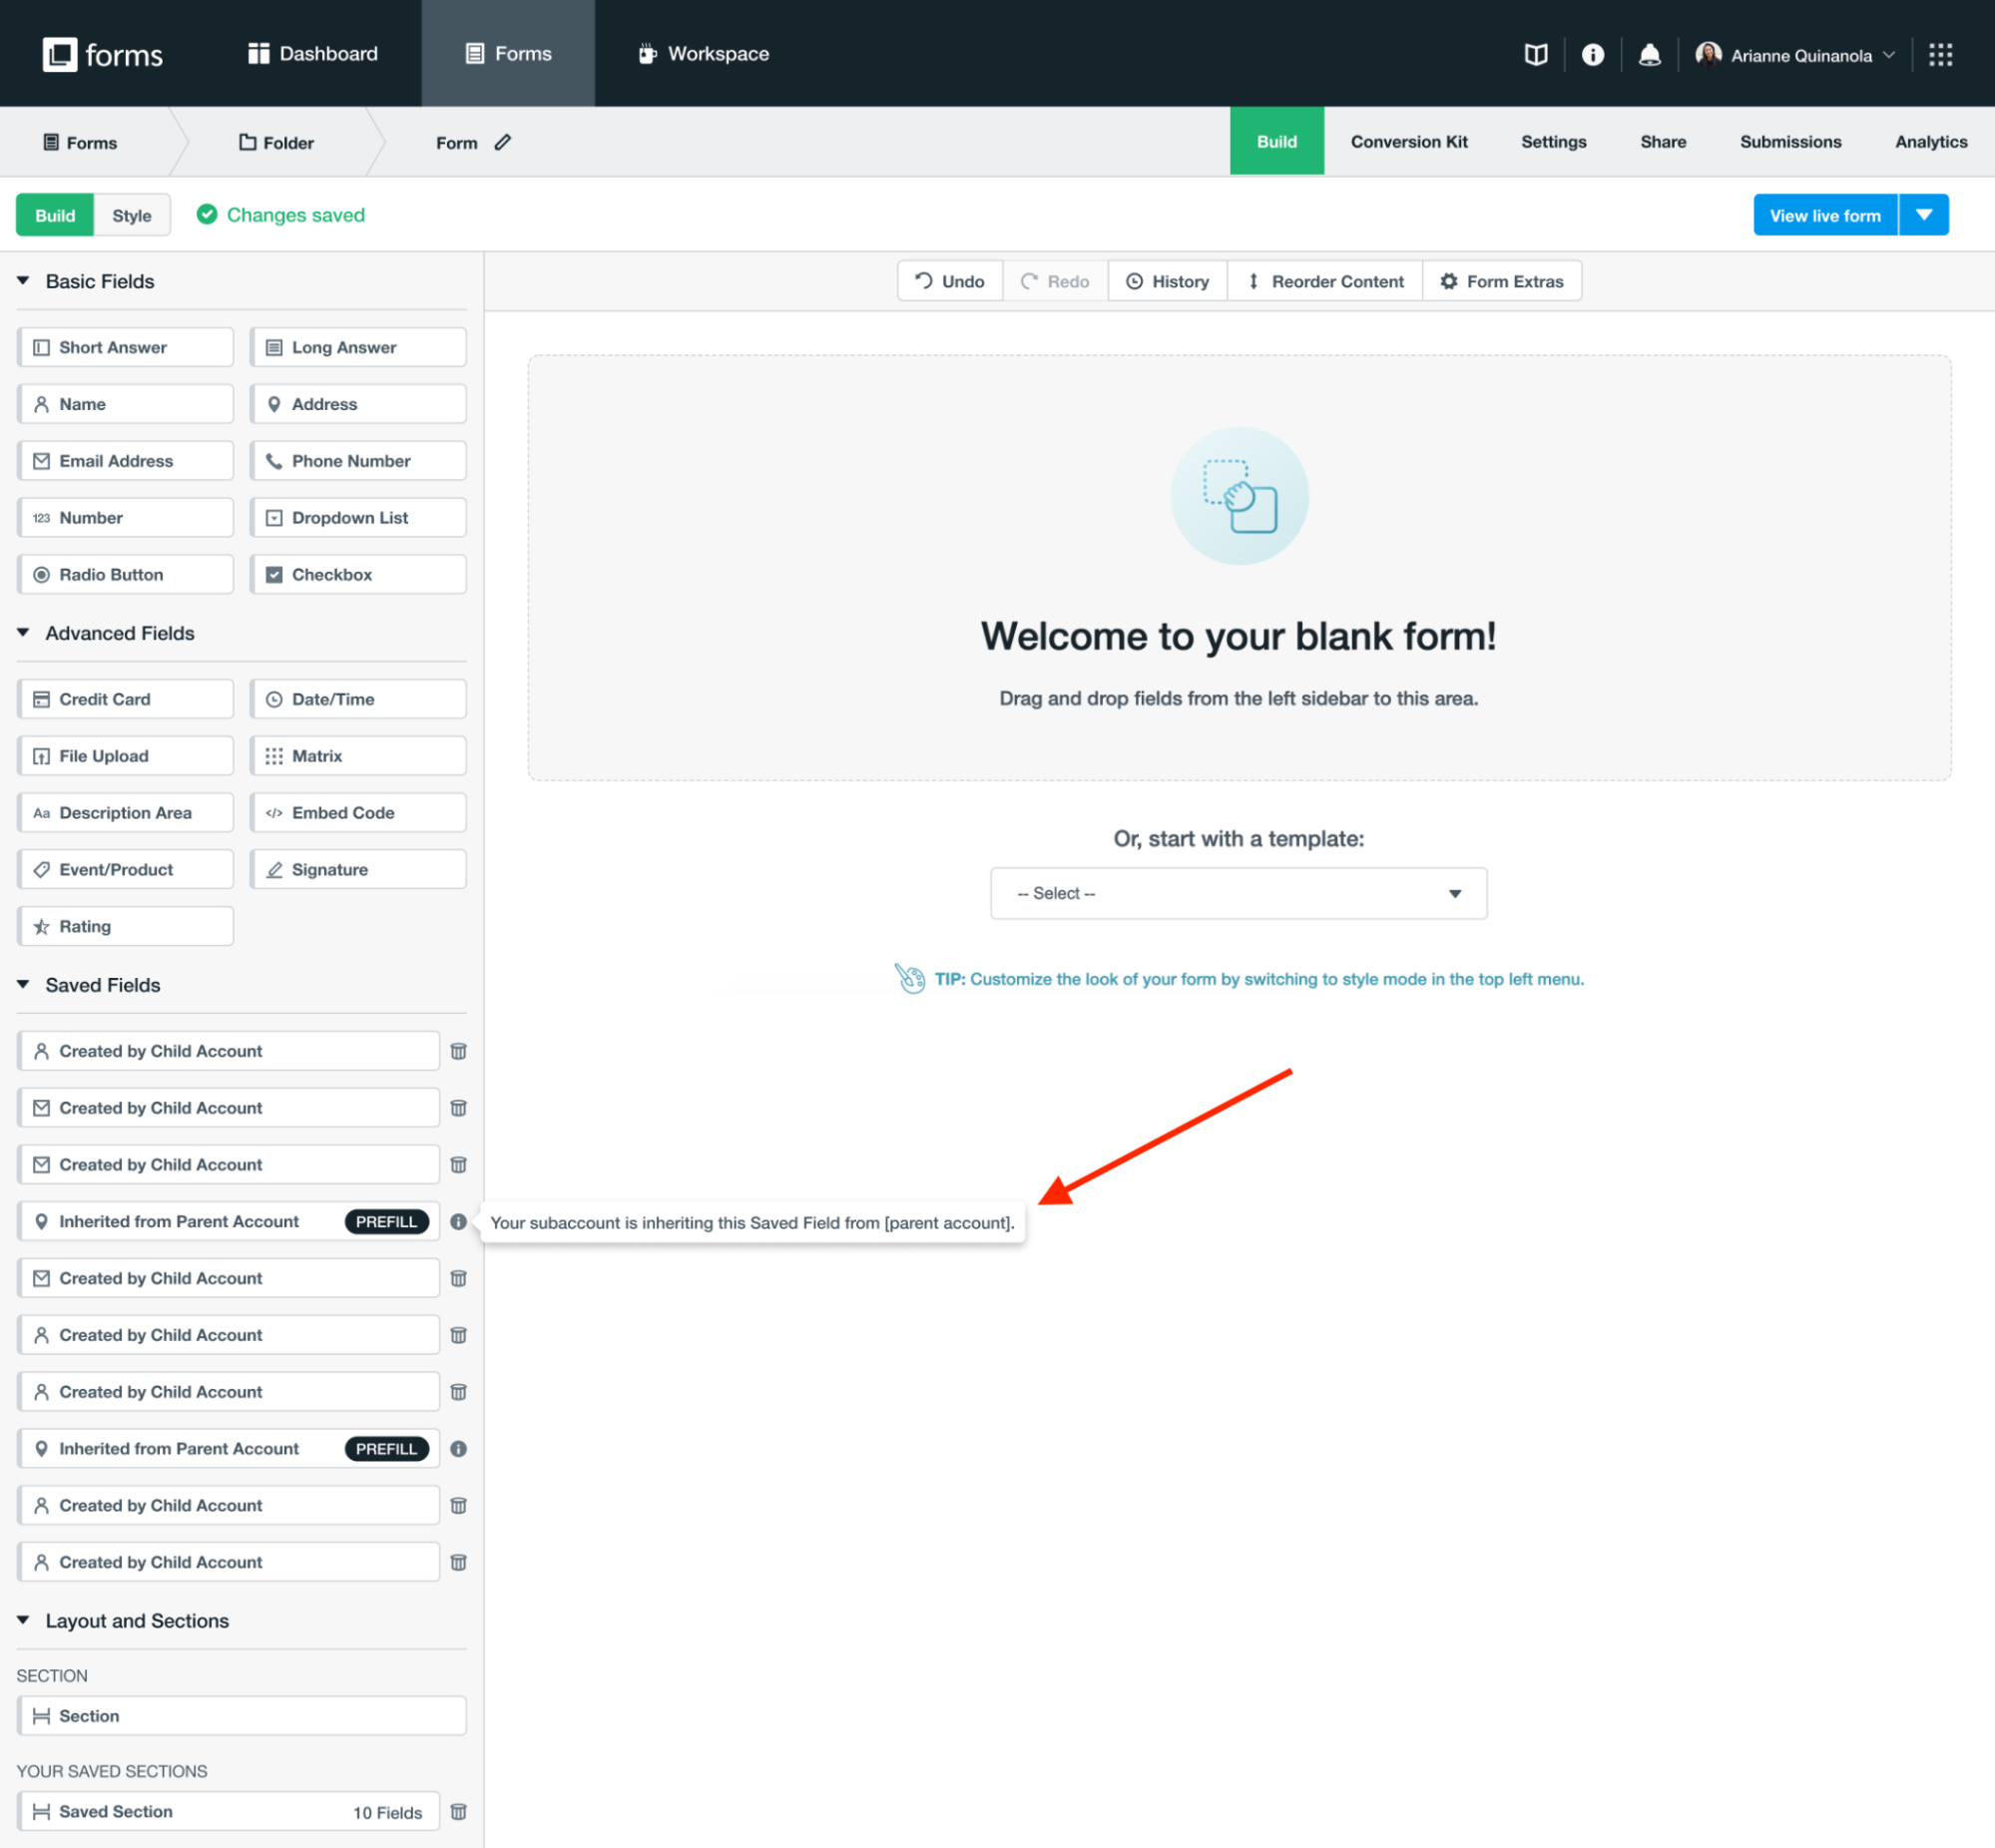The image size is (1995, 1848).
Task: Click the Rating field element
Action: [x=126, y=926]
